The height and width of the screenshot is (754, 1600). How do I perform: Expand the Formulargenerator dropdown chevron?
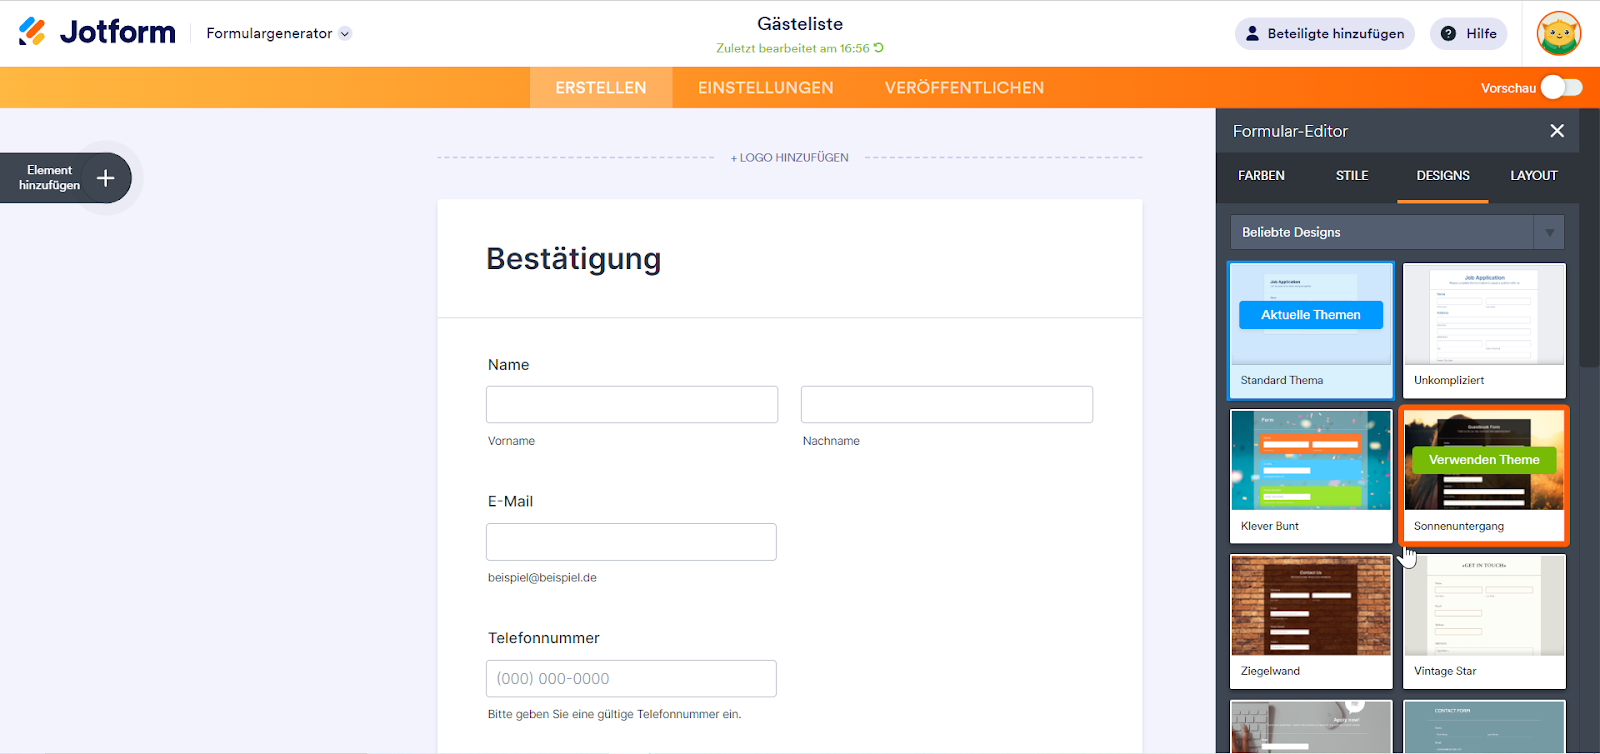[x=345, y=34]
